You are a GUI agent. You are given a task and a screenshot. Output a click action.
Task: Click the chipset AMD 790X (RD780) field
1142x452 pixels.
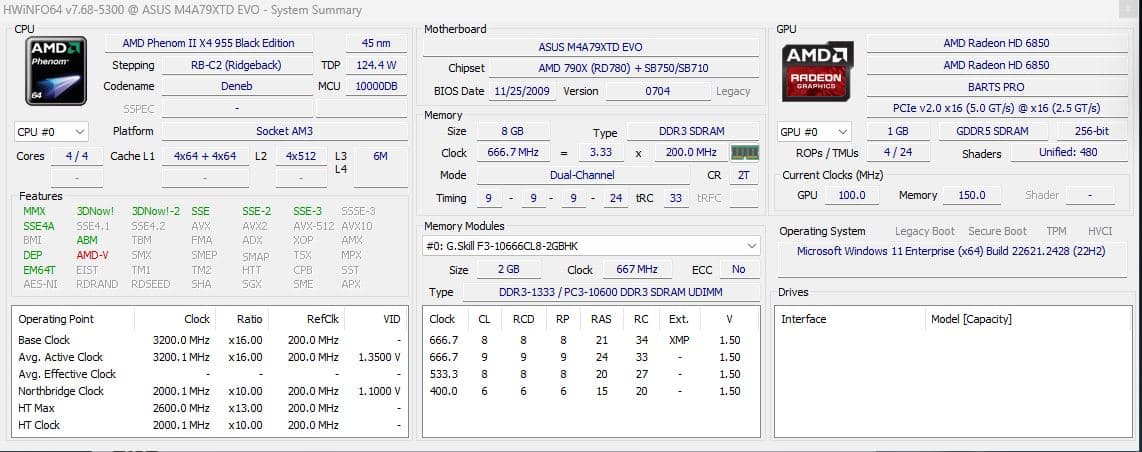(x=623, y=68)
